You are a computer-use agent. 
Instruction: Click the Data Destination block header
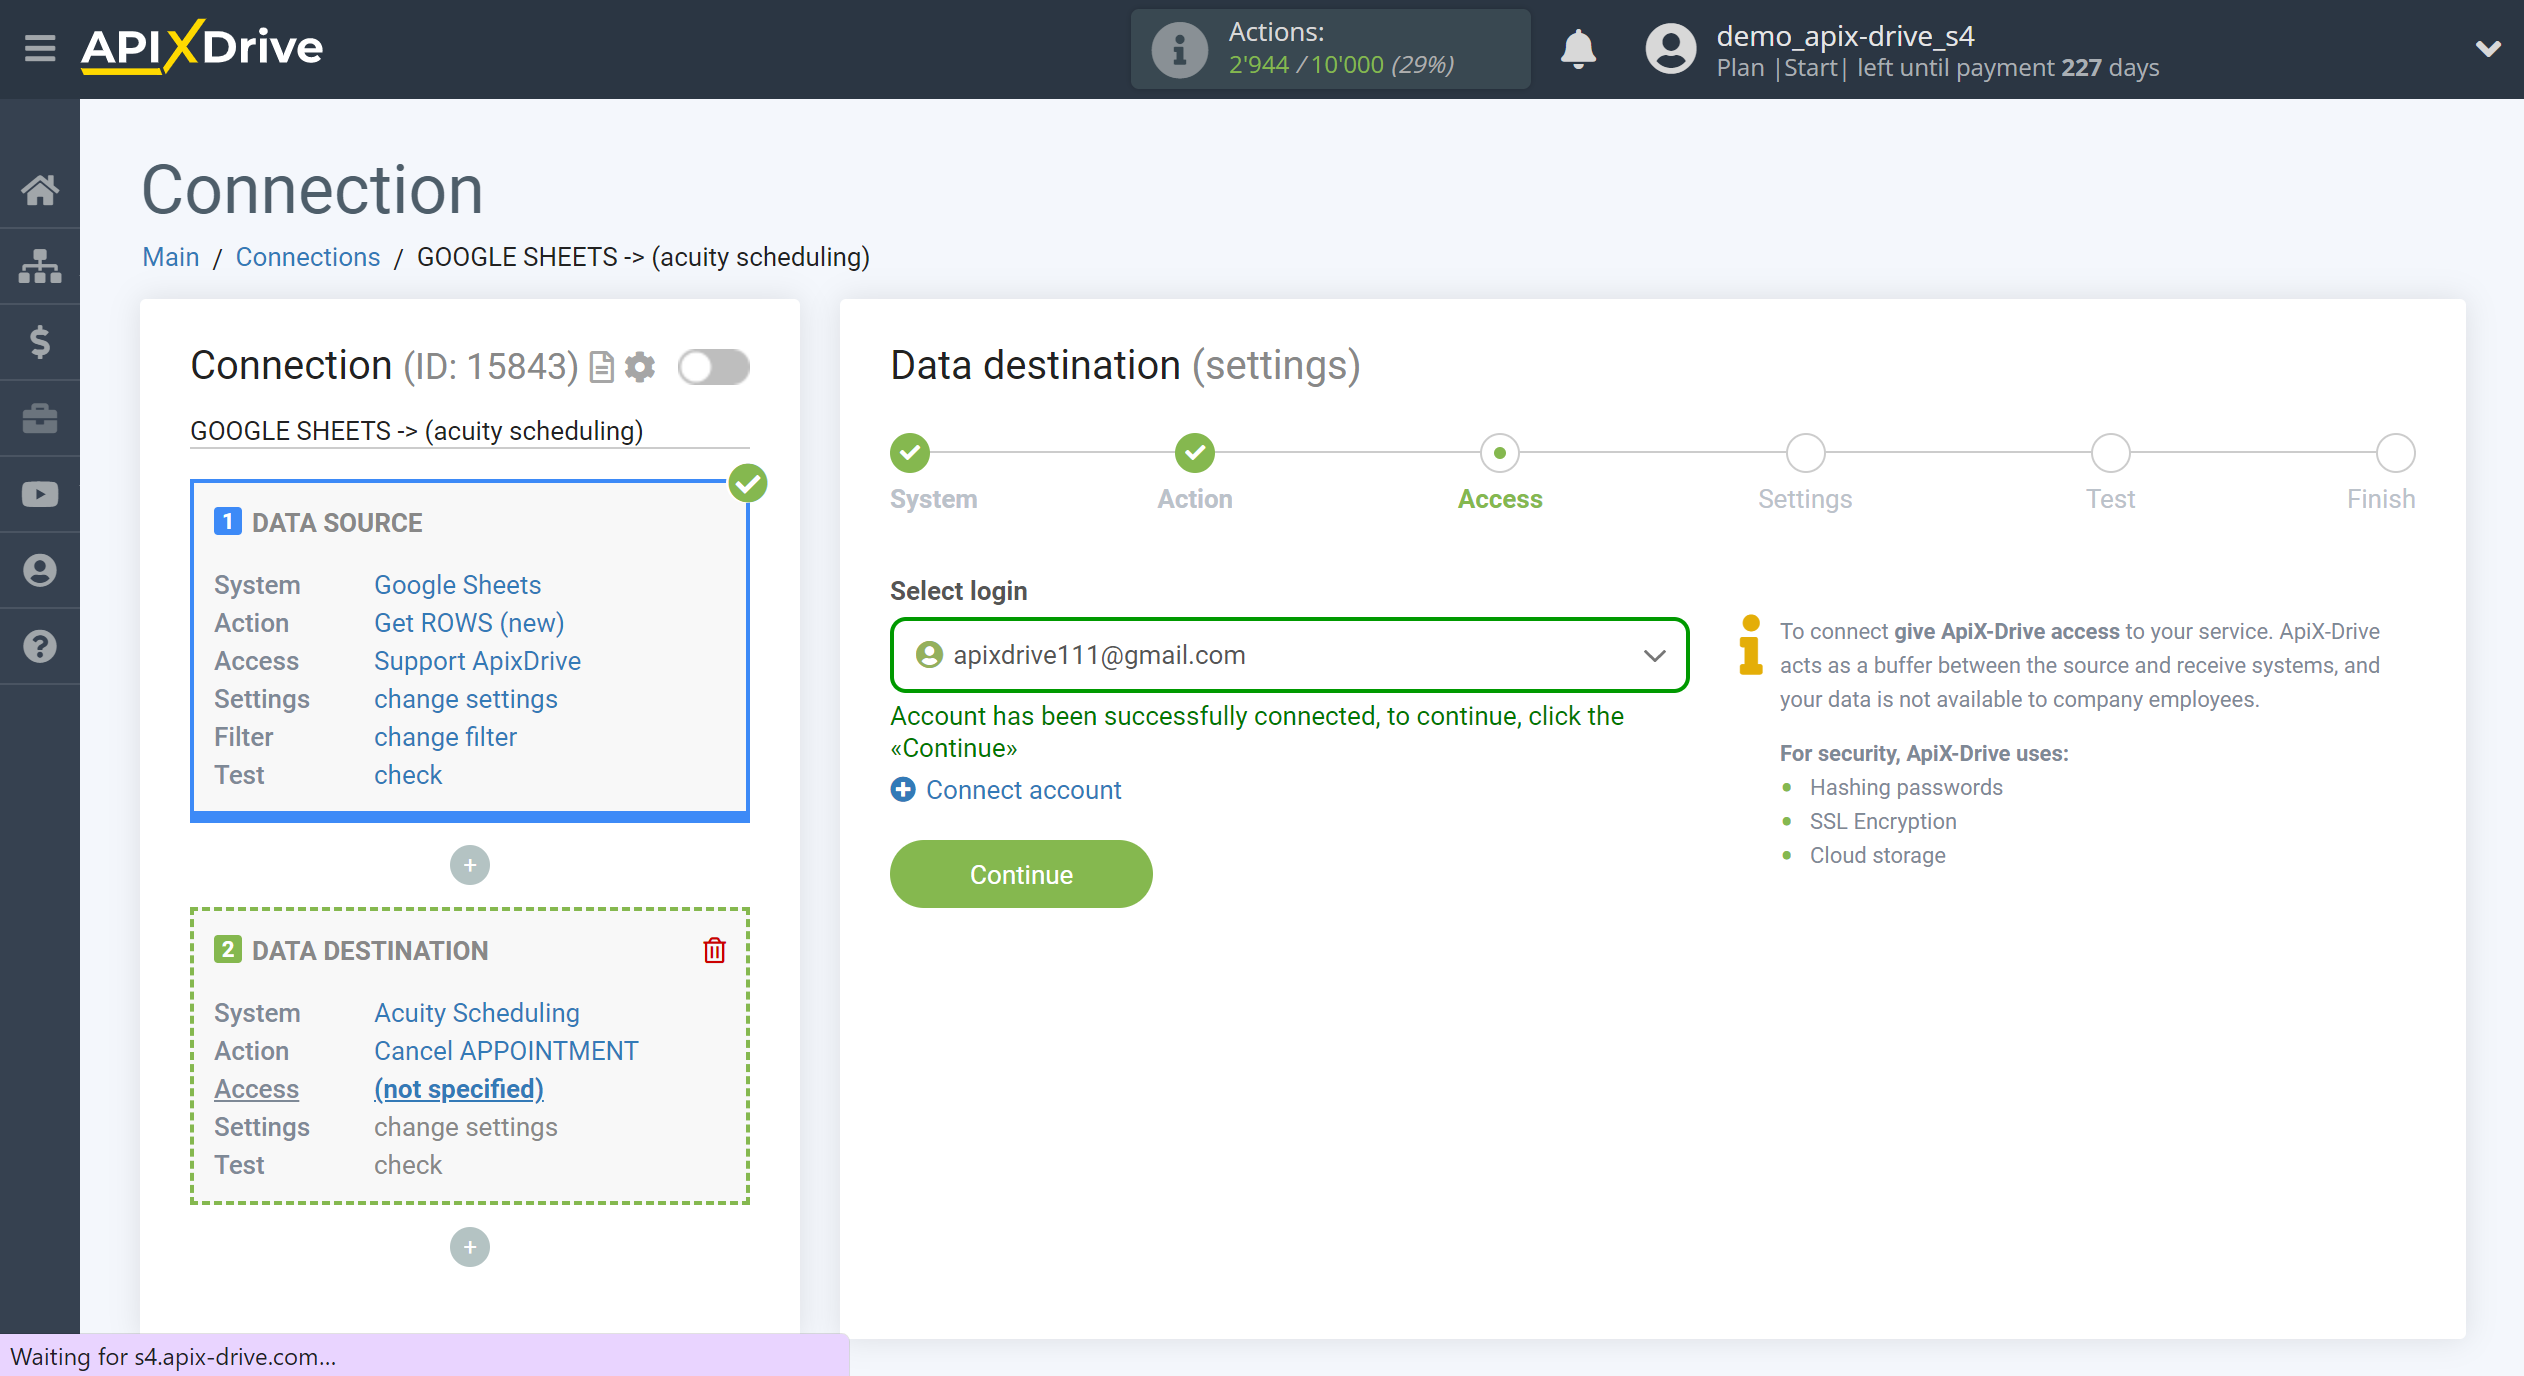click(x=370, y=950)
